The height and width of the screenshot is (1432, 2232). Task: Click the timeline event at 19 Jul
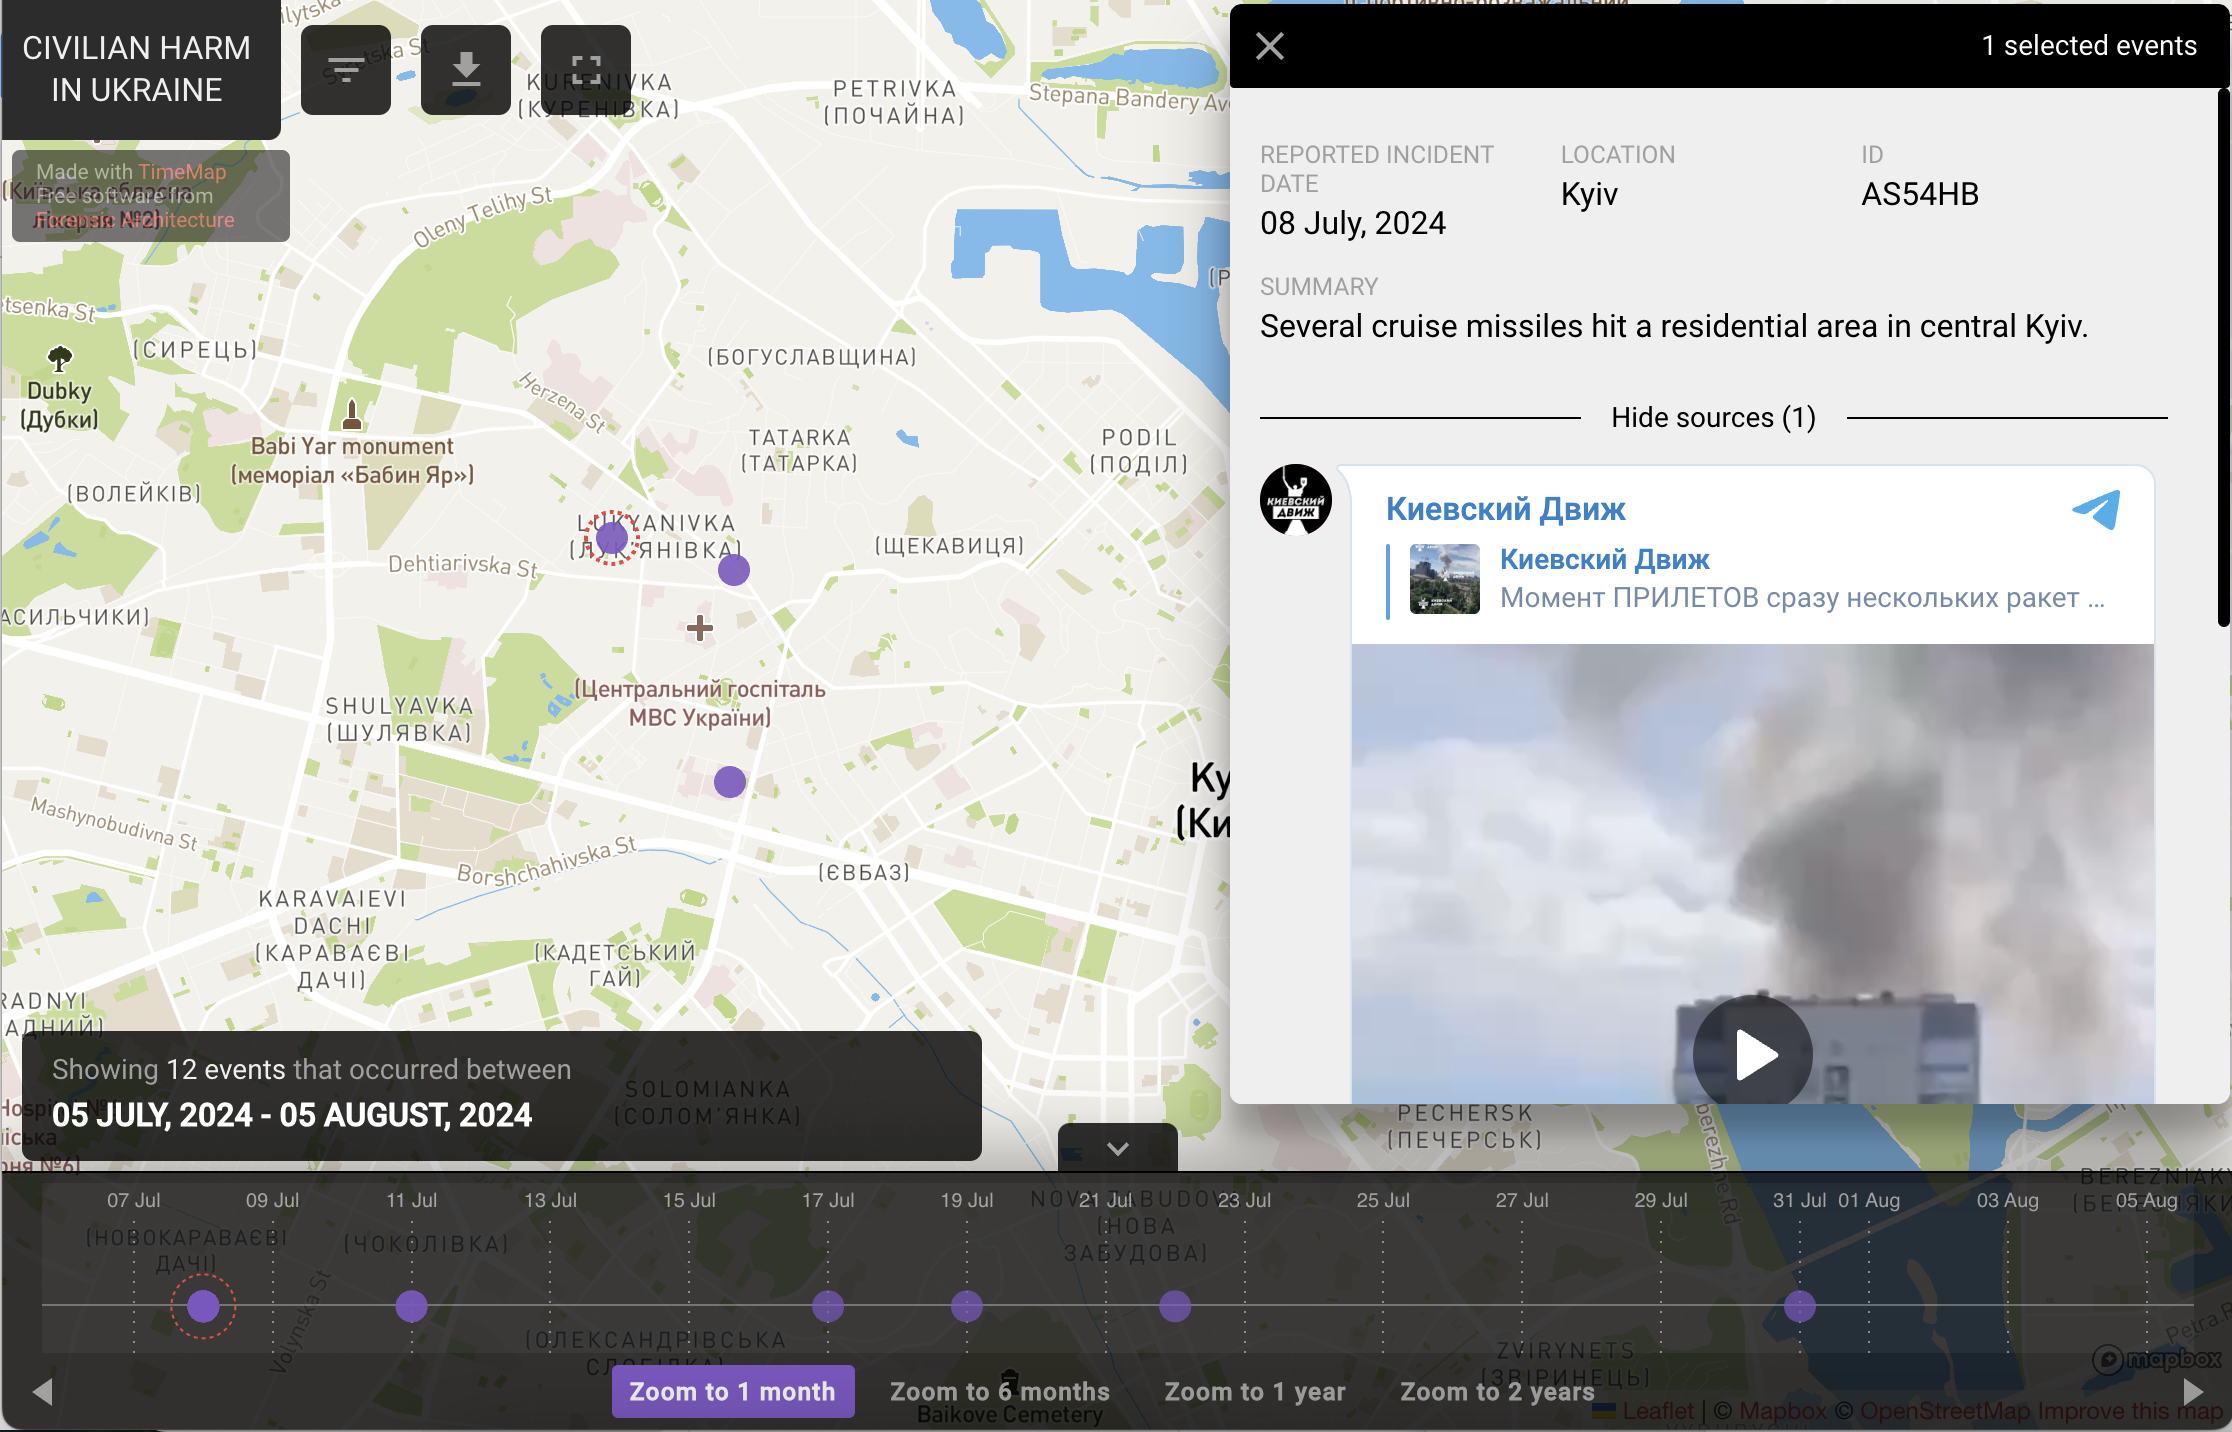pos(967,1306)
